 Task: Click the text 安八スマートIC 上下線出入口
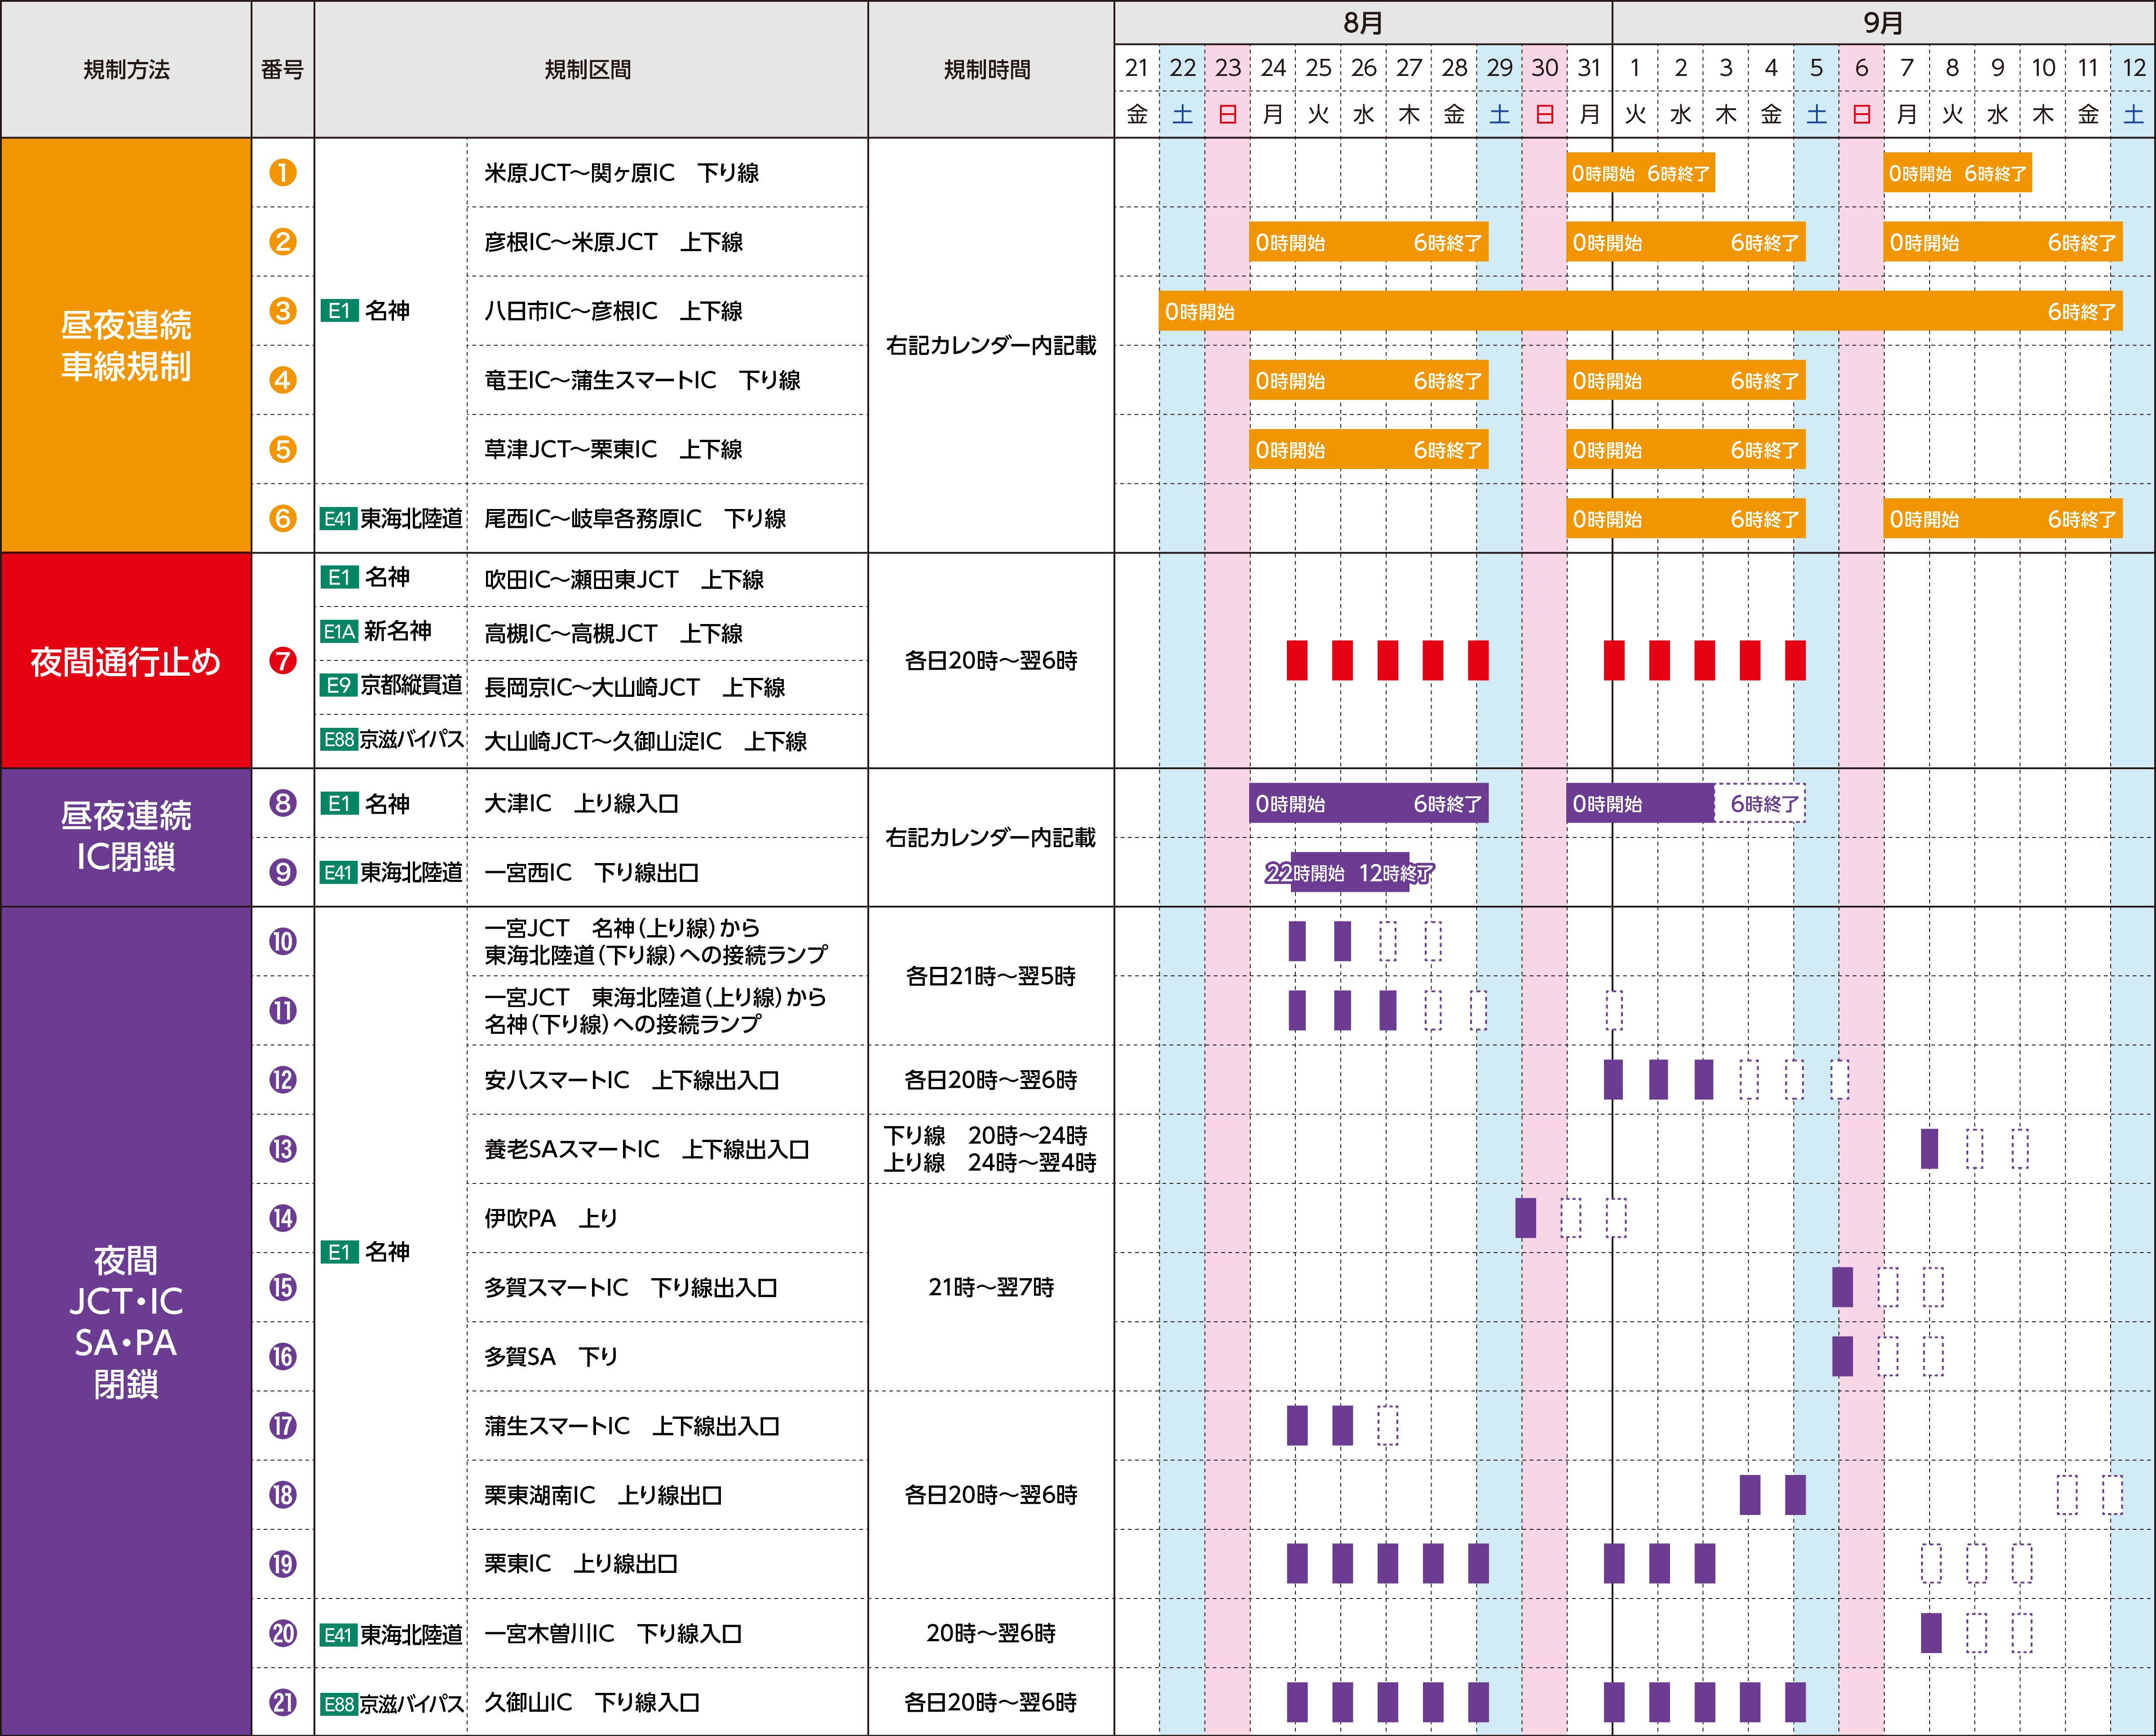631,1080
